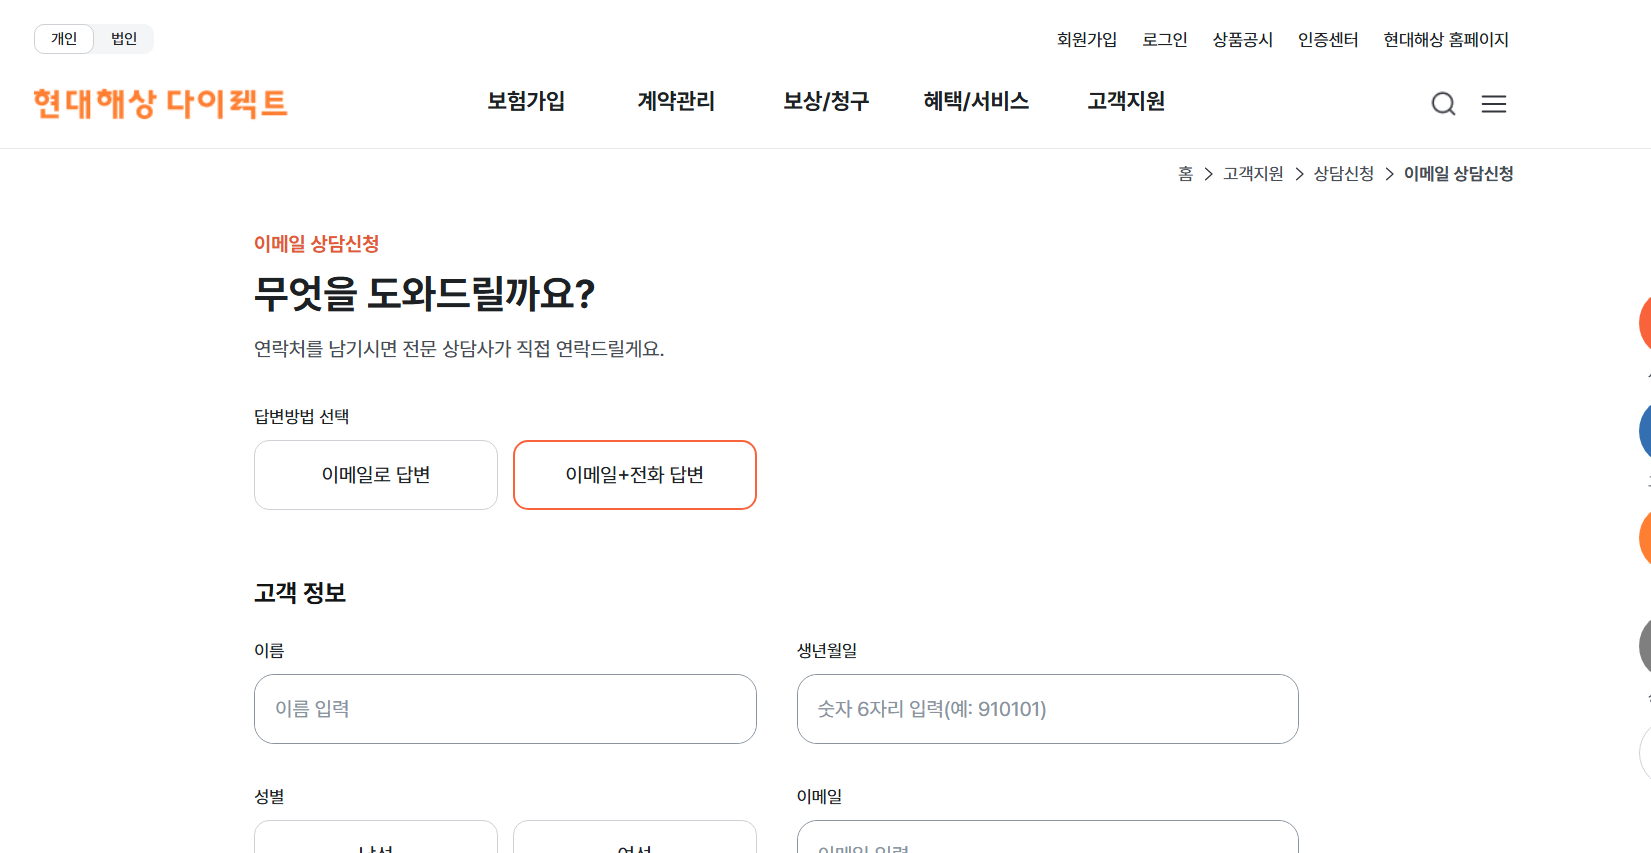Open the 계약관리 menu
Image resolution: width=1651 pixels, height=853 pixels.
pyautogui.click(x=676, y=101)
